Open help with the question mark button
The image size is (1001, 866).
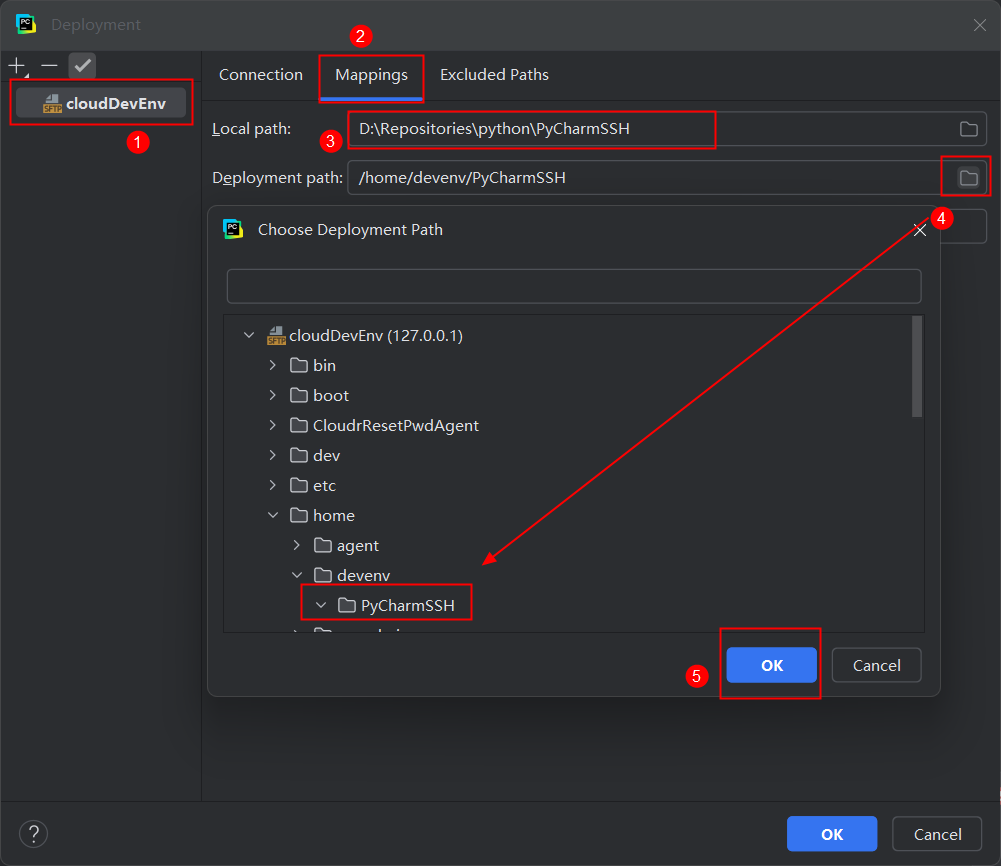33,833
